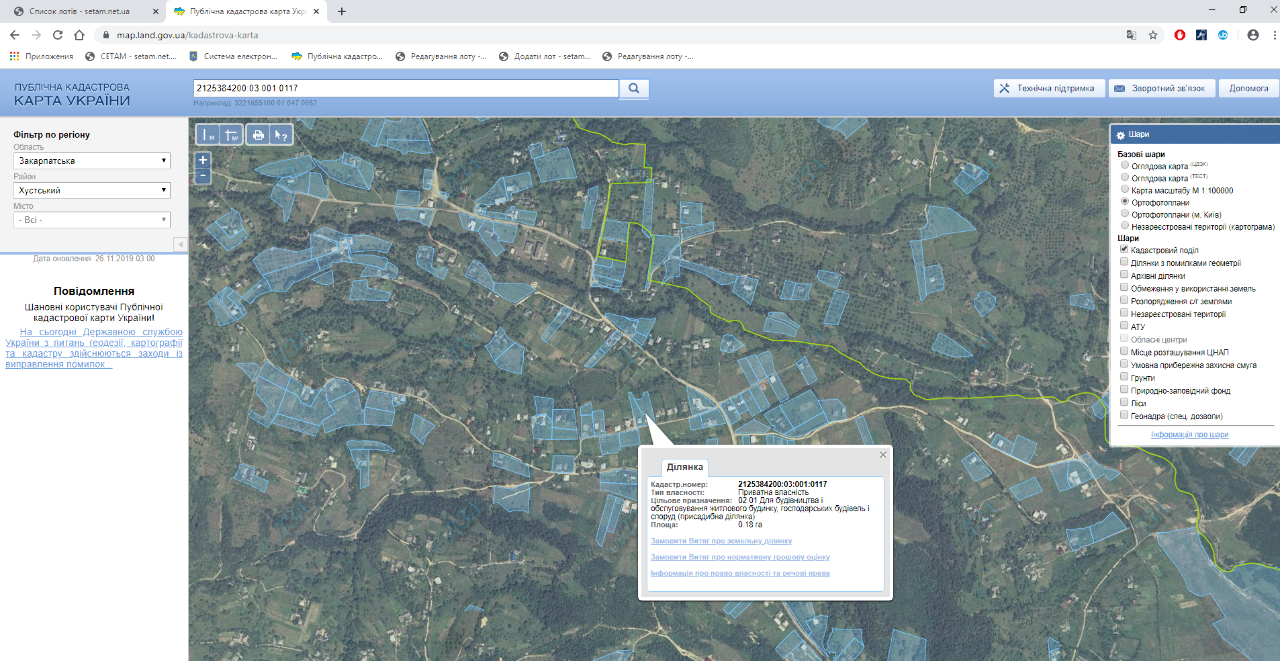Screen dimensions: 1280x661
Task: Select Карта масштабу М 1:100000
Action: pos(1125,190)
